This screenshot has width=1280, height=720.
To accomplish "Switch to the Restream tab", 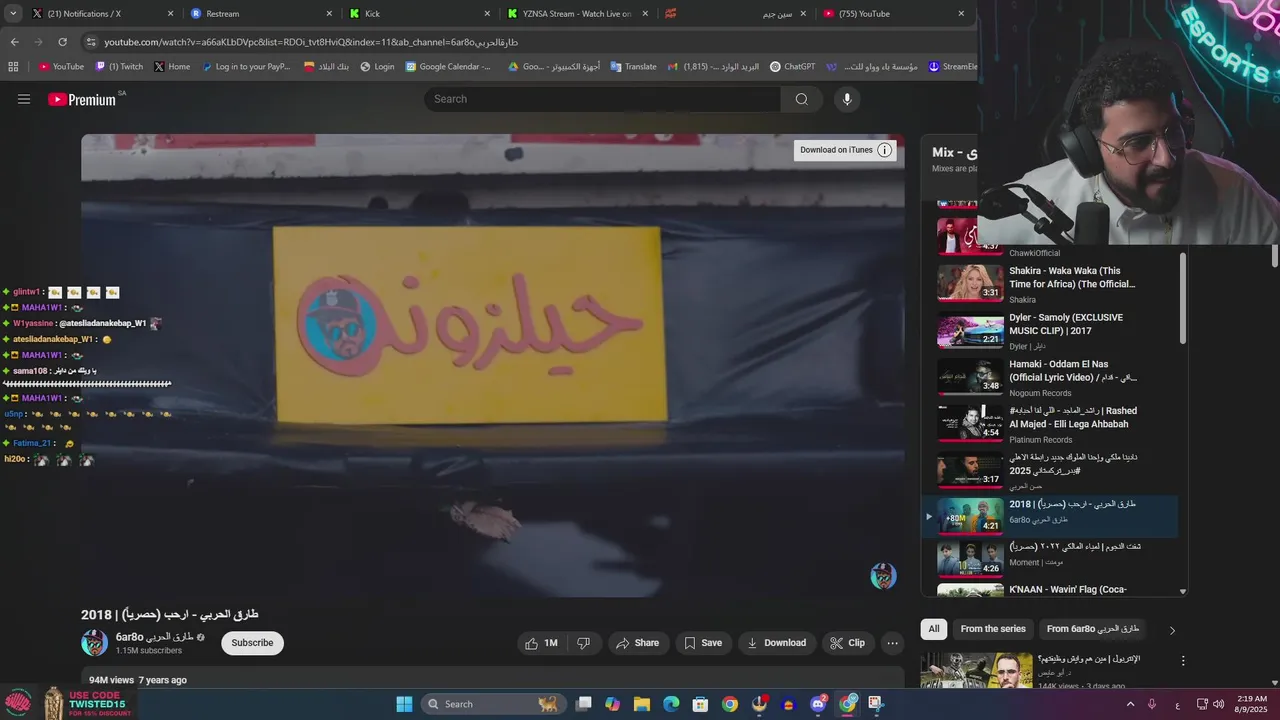I will (x=260, y=14).
